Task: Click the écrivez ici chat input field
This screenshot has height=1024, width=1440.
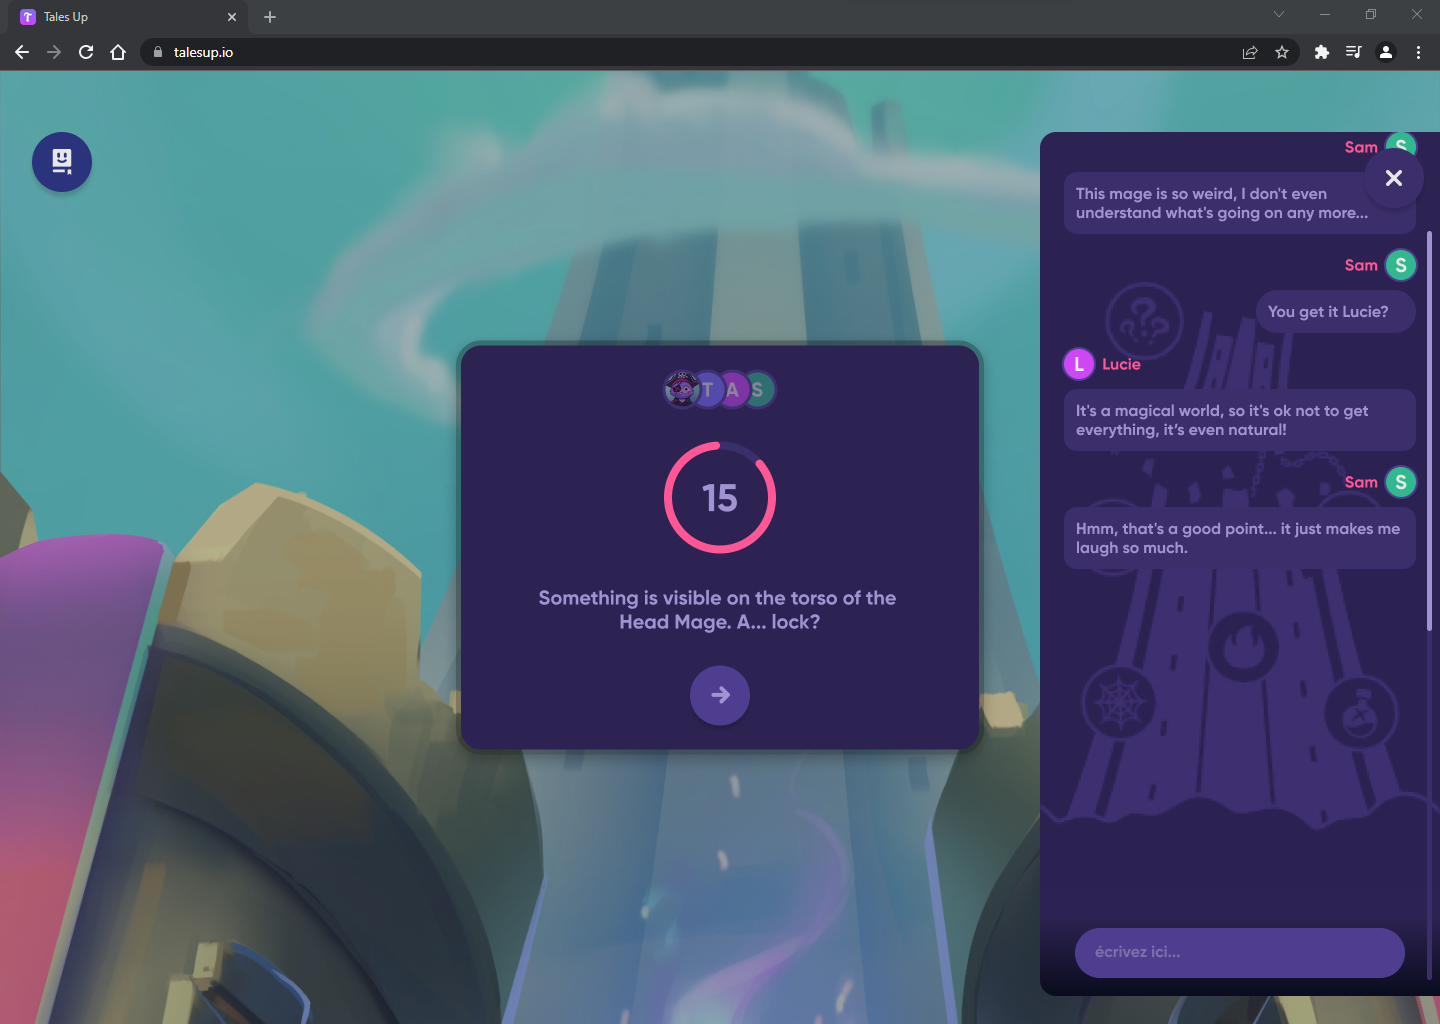Action: 1239,952
